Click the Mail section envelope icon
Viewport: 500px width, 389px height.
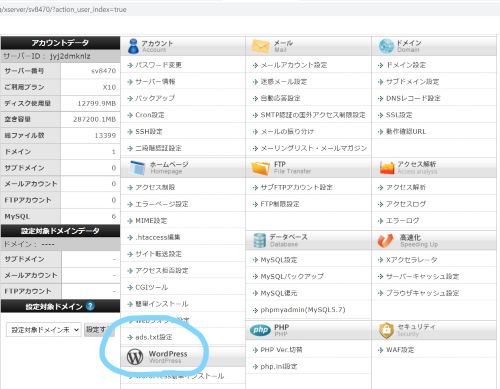coord(260,46)
